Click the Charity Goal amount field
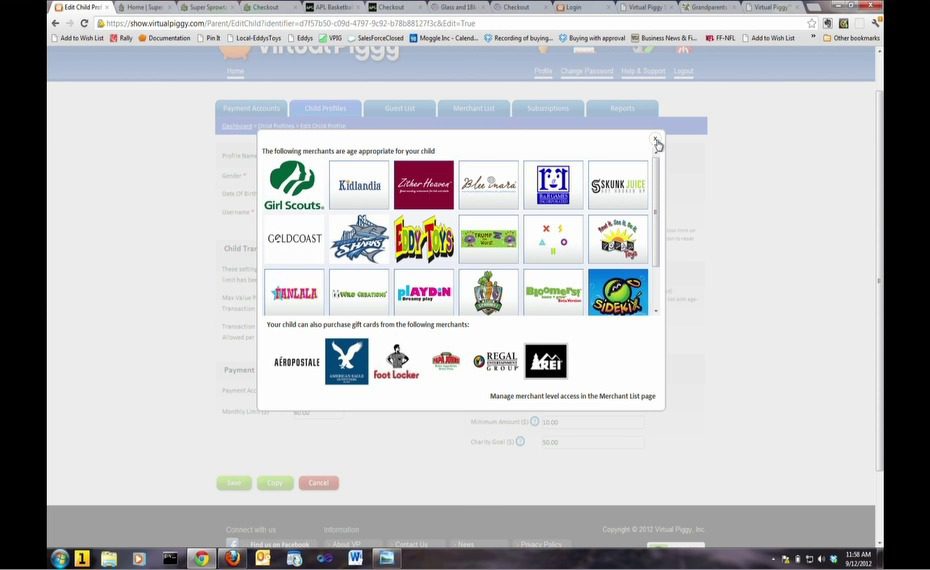The height and width of the screenshot is (570, 930). pos(592,442)
